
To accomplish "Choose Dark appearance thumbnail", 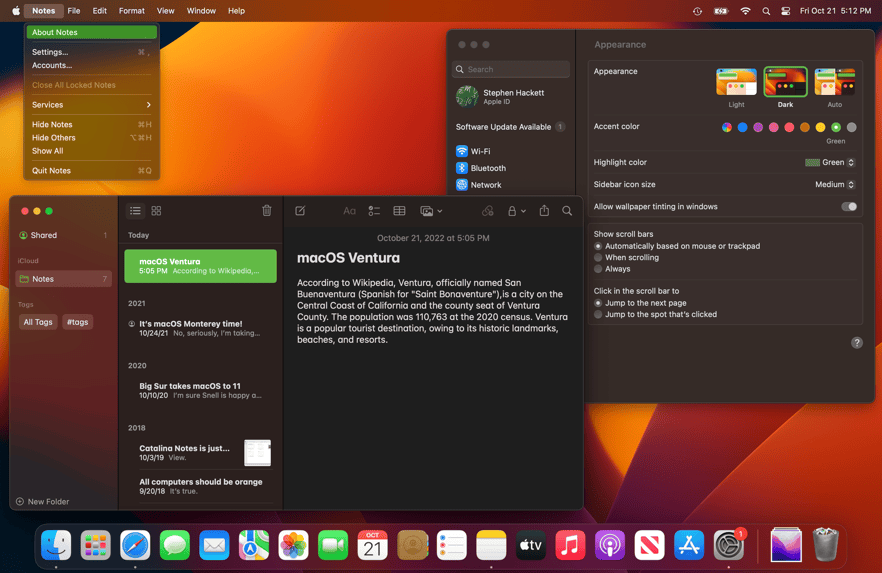I will click(785, 82).
